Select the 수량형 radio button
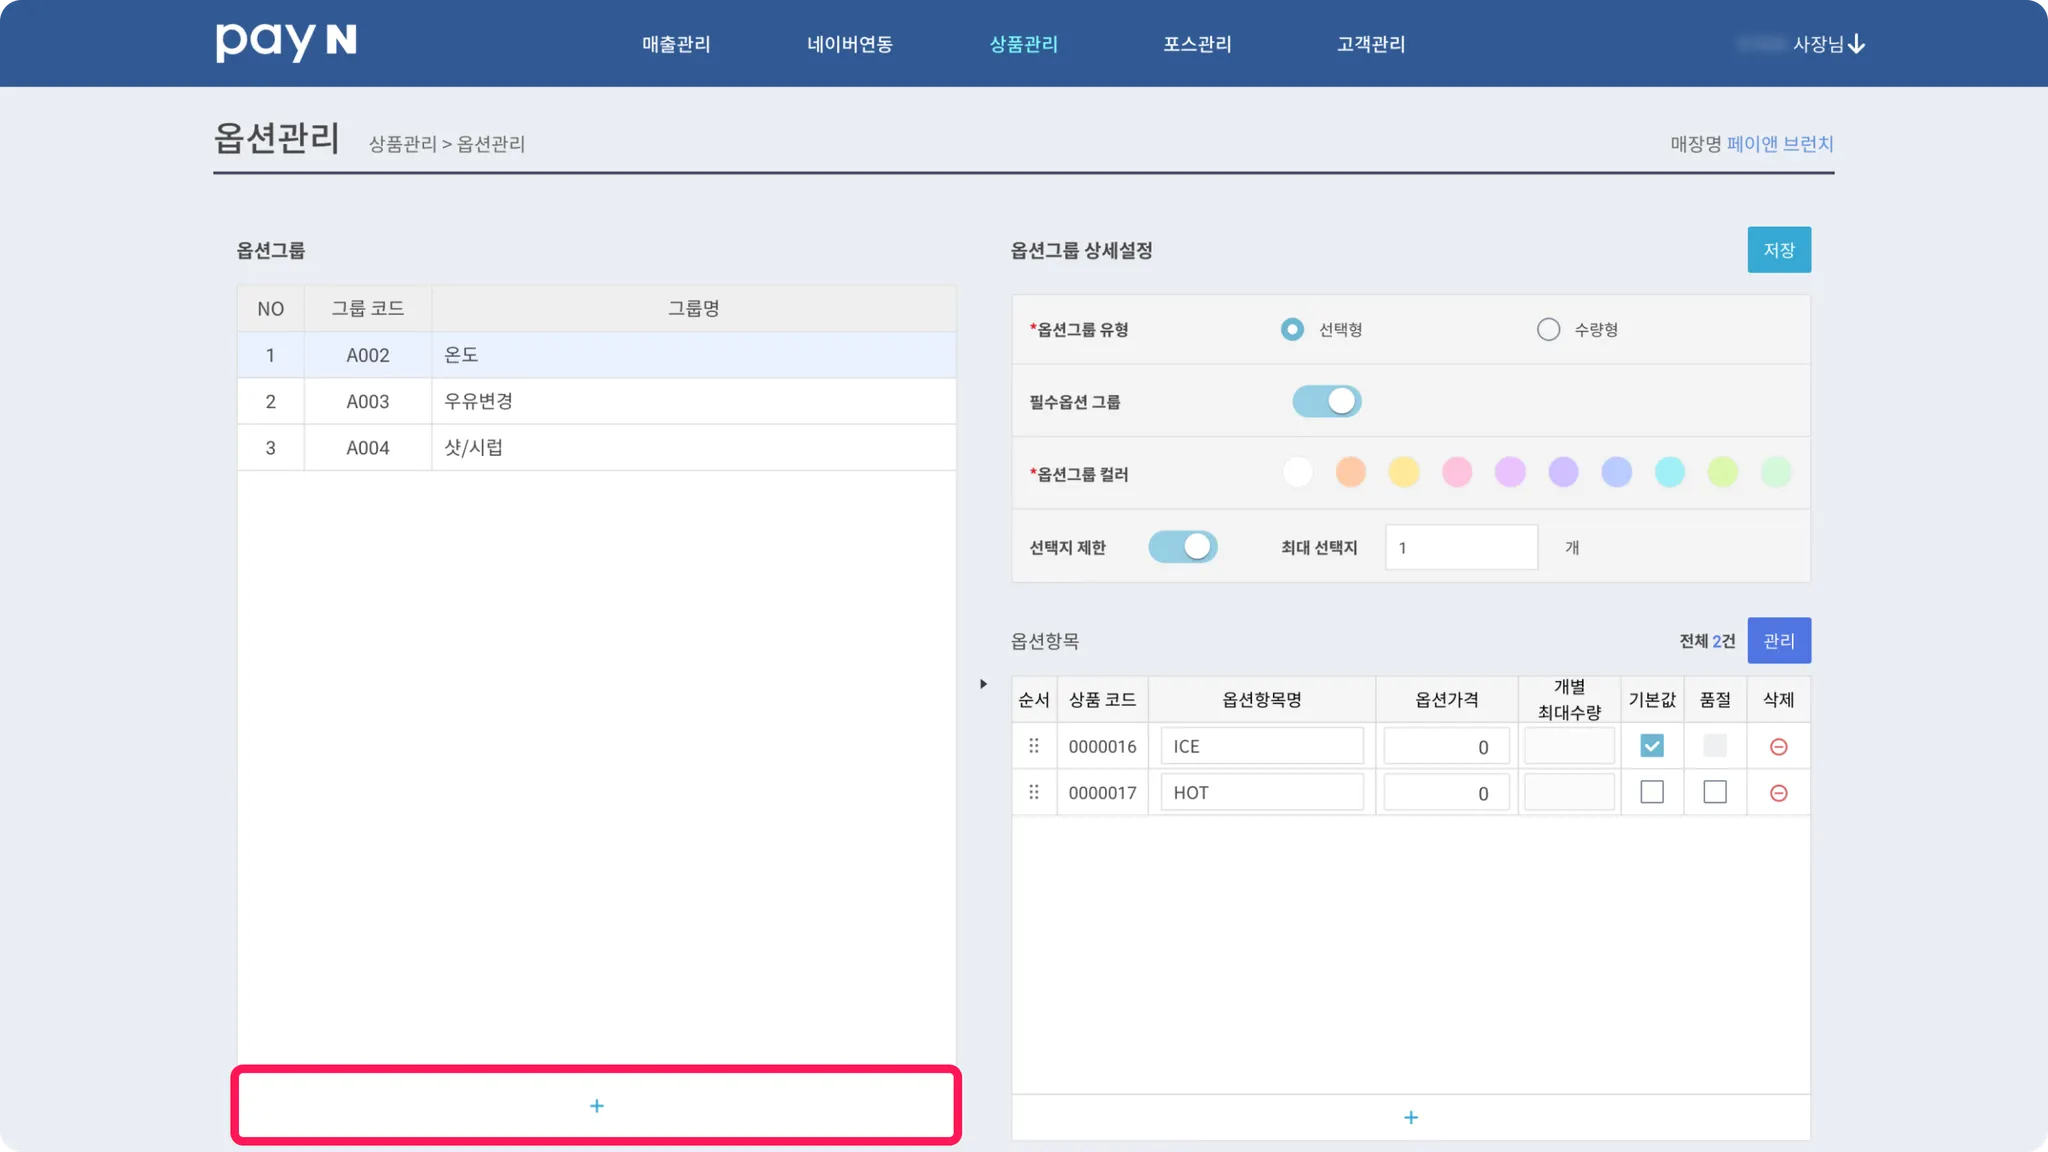 click(1548, 329)
